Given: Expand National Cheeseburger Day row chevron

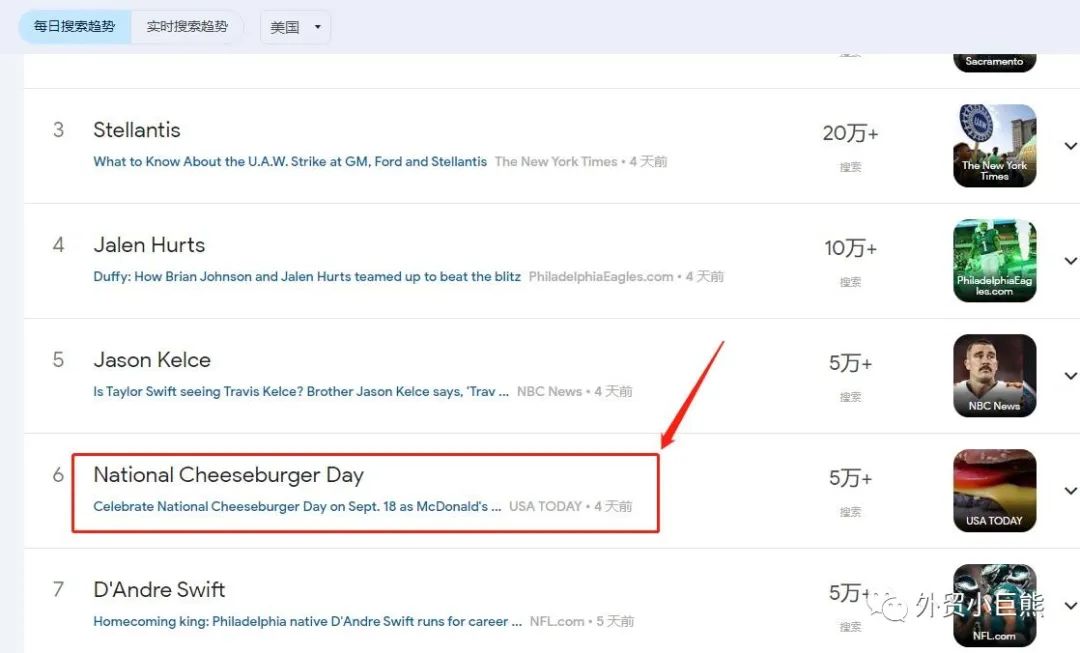Looking at the screenshot, I should [x=1070, y=491].
